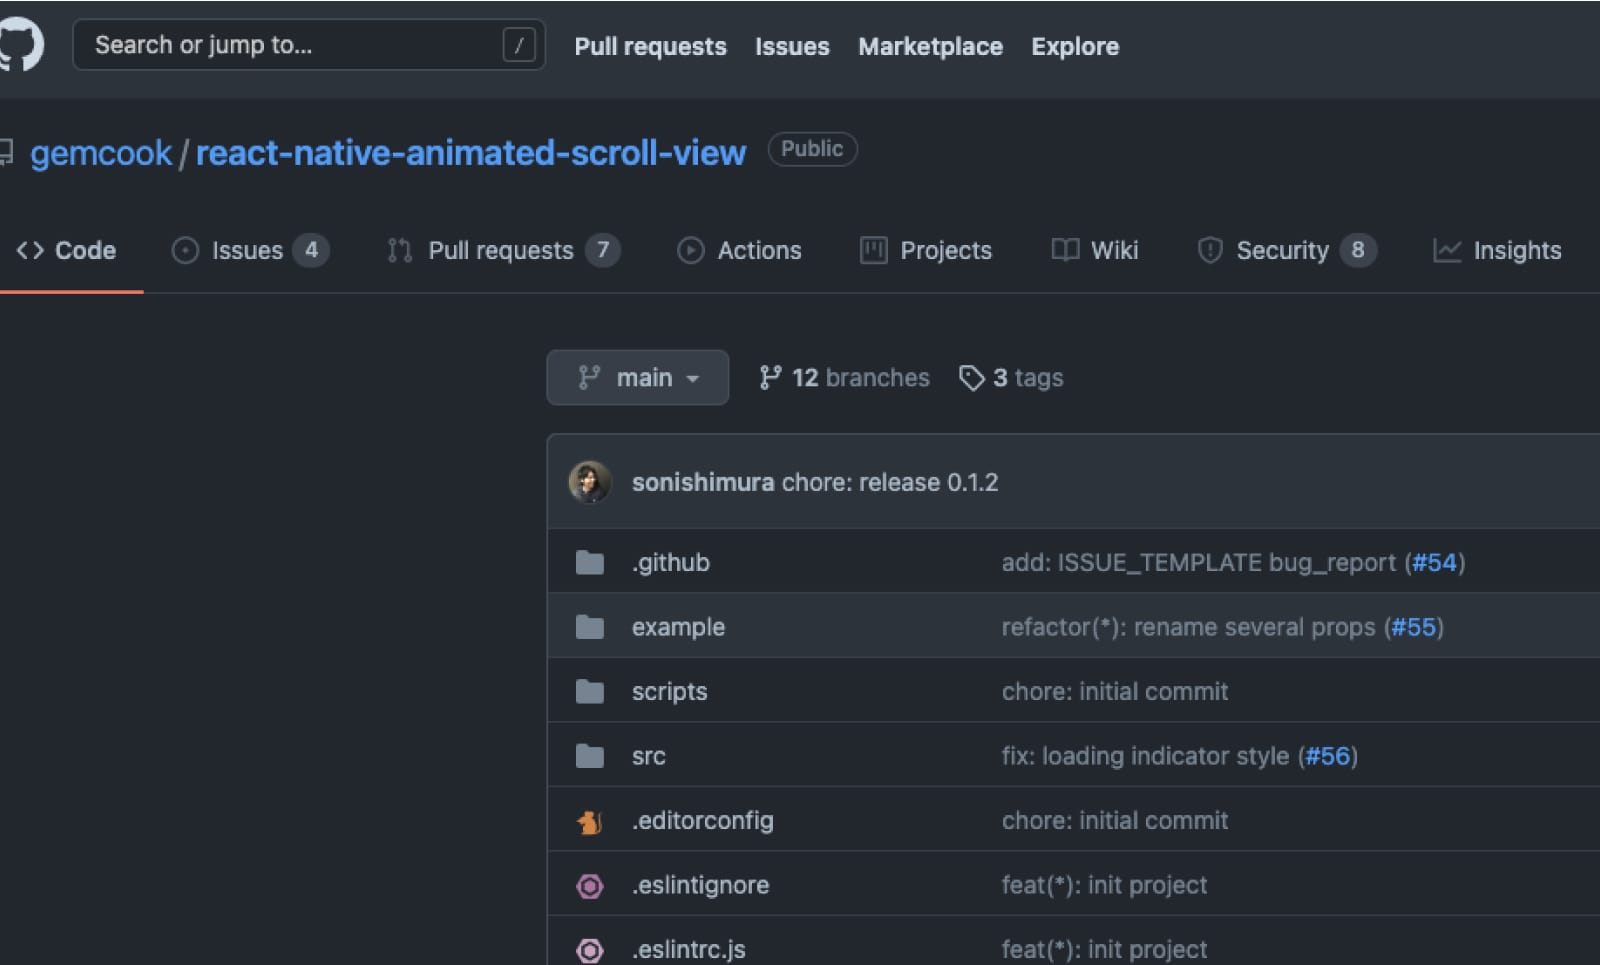Screen dimensions: 1600x965
Task: Open the .eslintrc.js file
Action: point(689,949)
